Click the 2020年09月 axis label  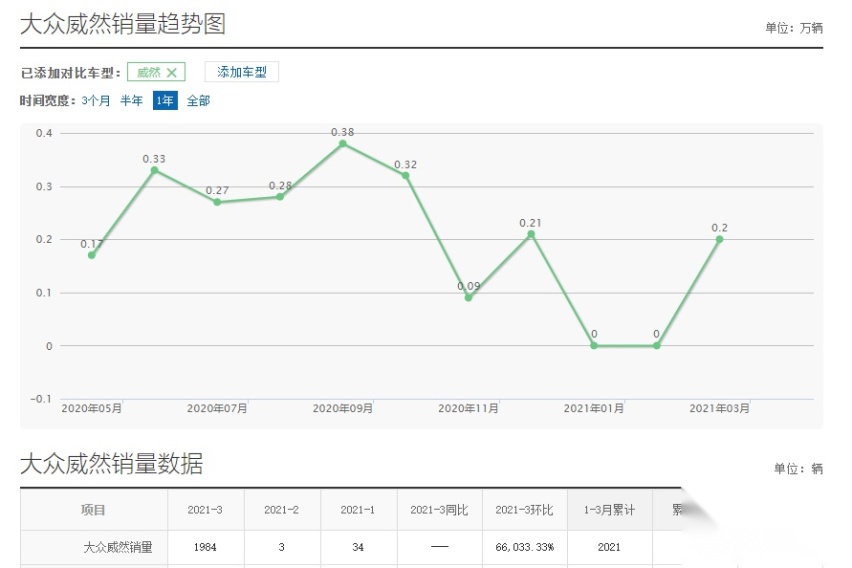343,408
